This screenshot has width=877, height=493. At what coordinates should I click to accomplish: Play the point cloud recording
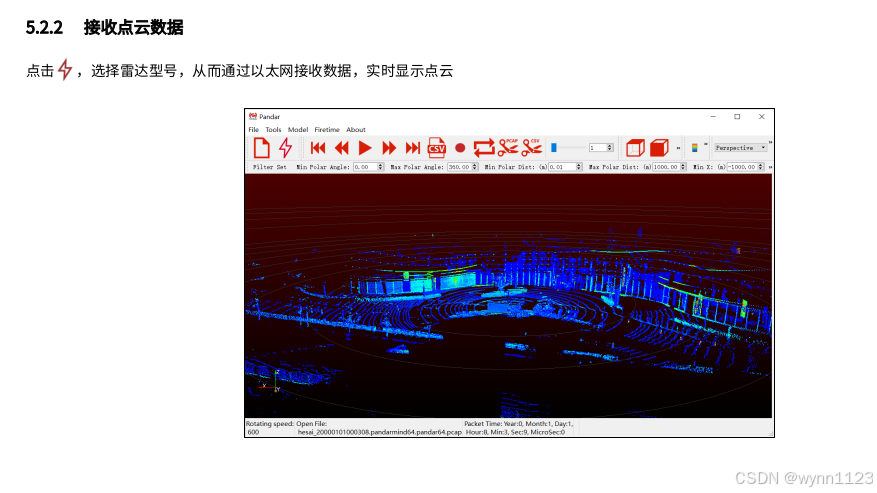coord(365,148)
